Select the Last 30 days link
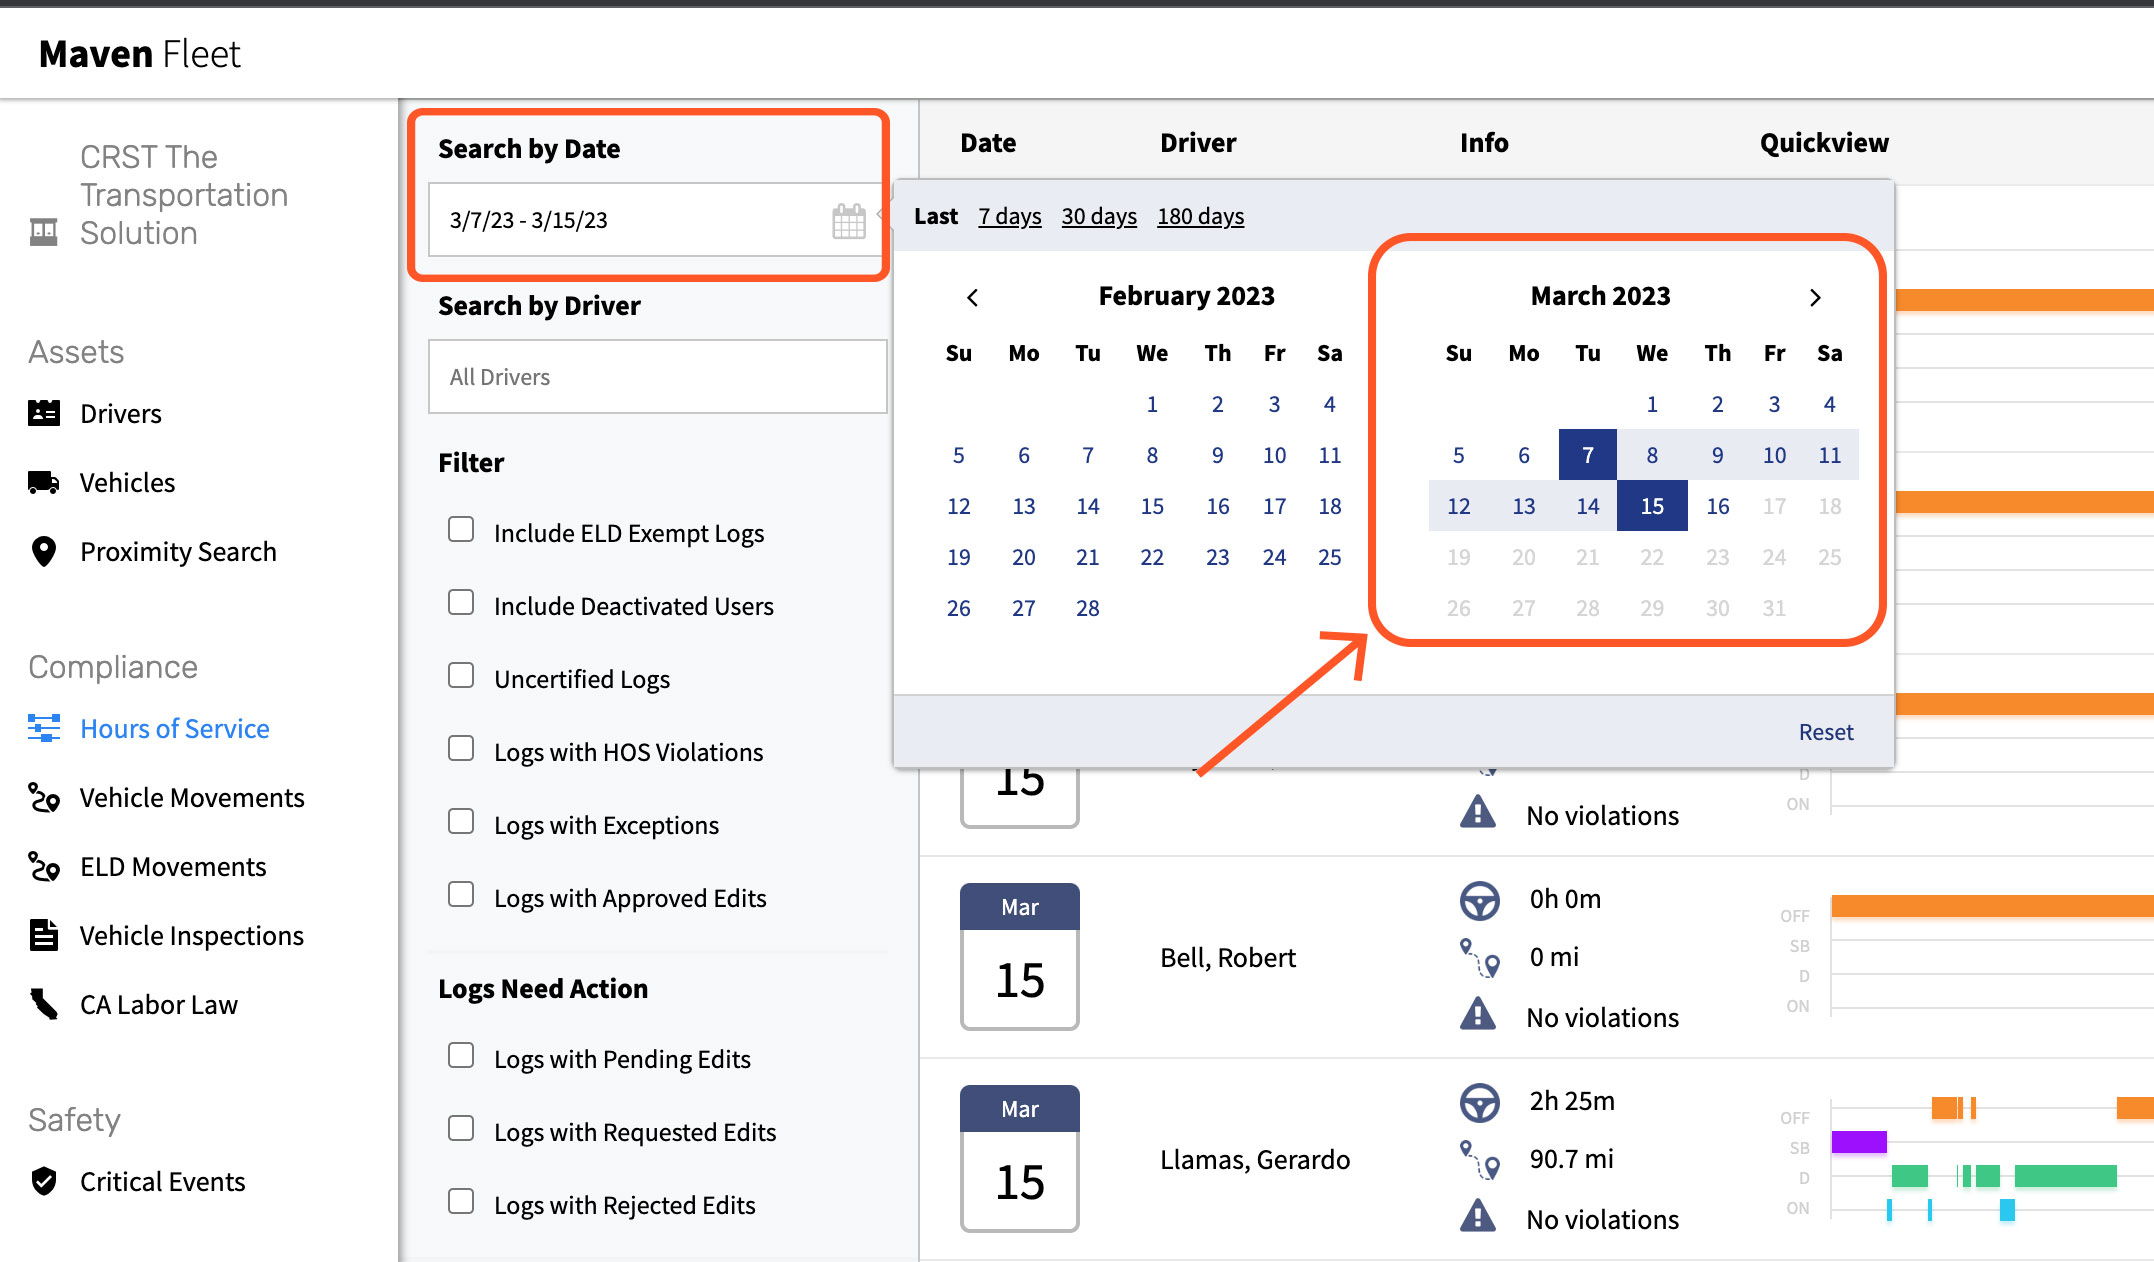The image size is (2154, 1262). point(1098,216)
